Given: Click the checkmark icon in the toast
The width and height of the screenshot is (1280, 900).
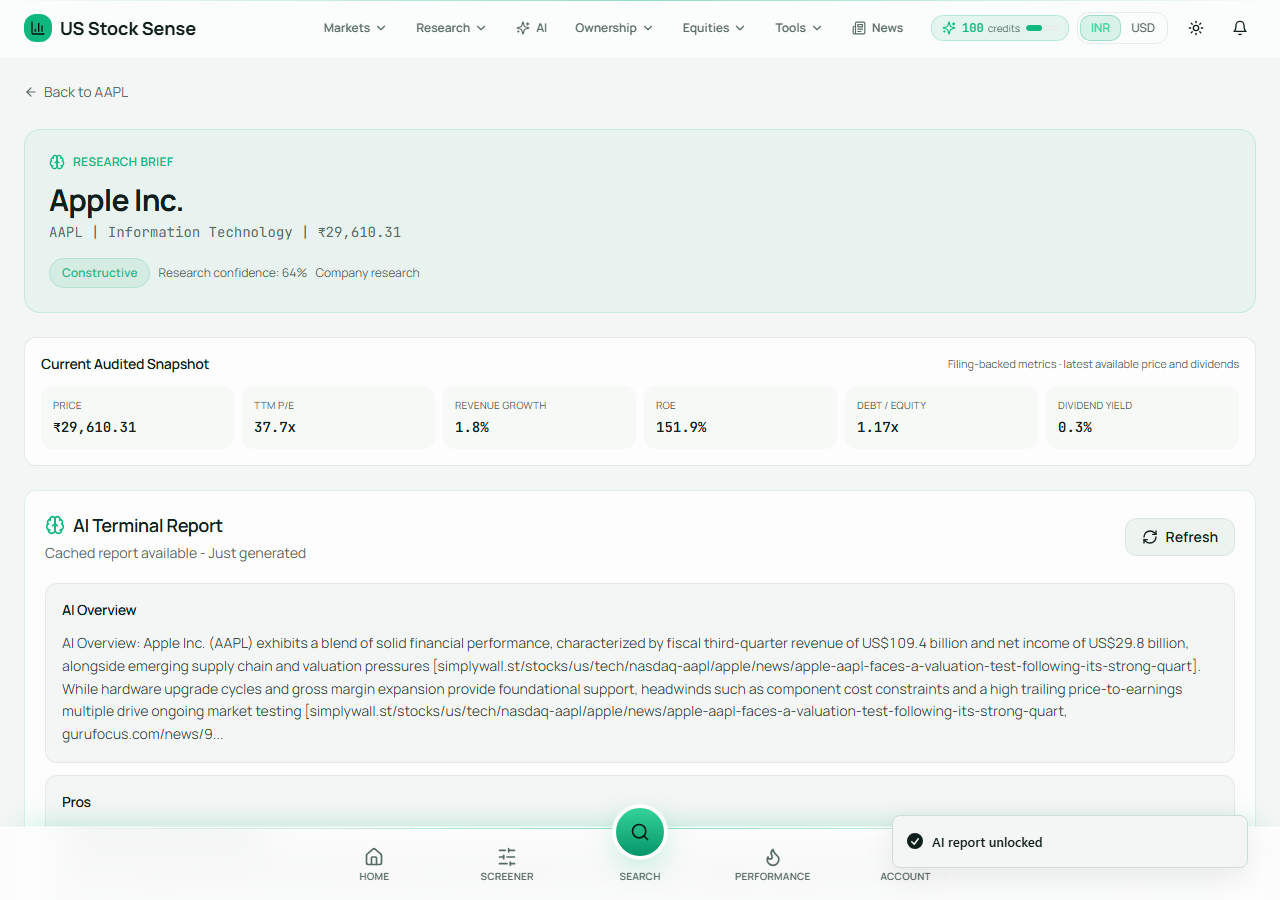Looking at the screenshot, I should click(915, 841).
